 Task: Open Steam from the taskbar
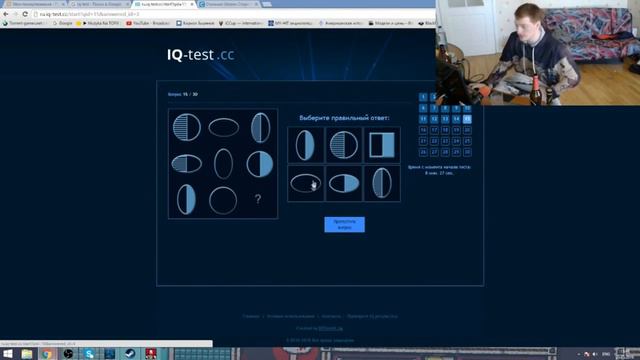pos(130,353)
